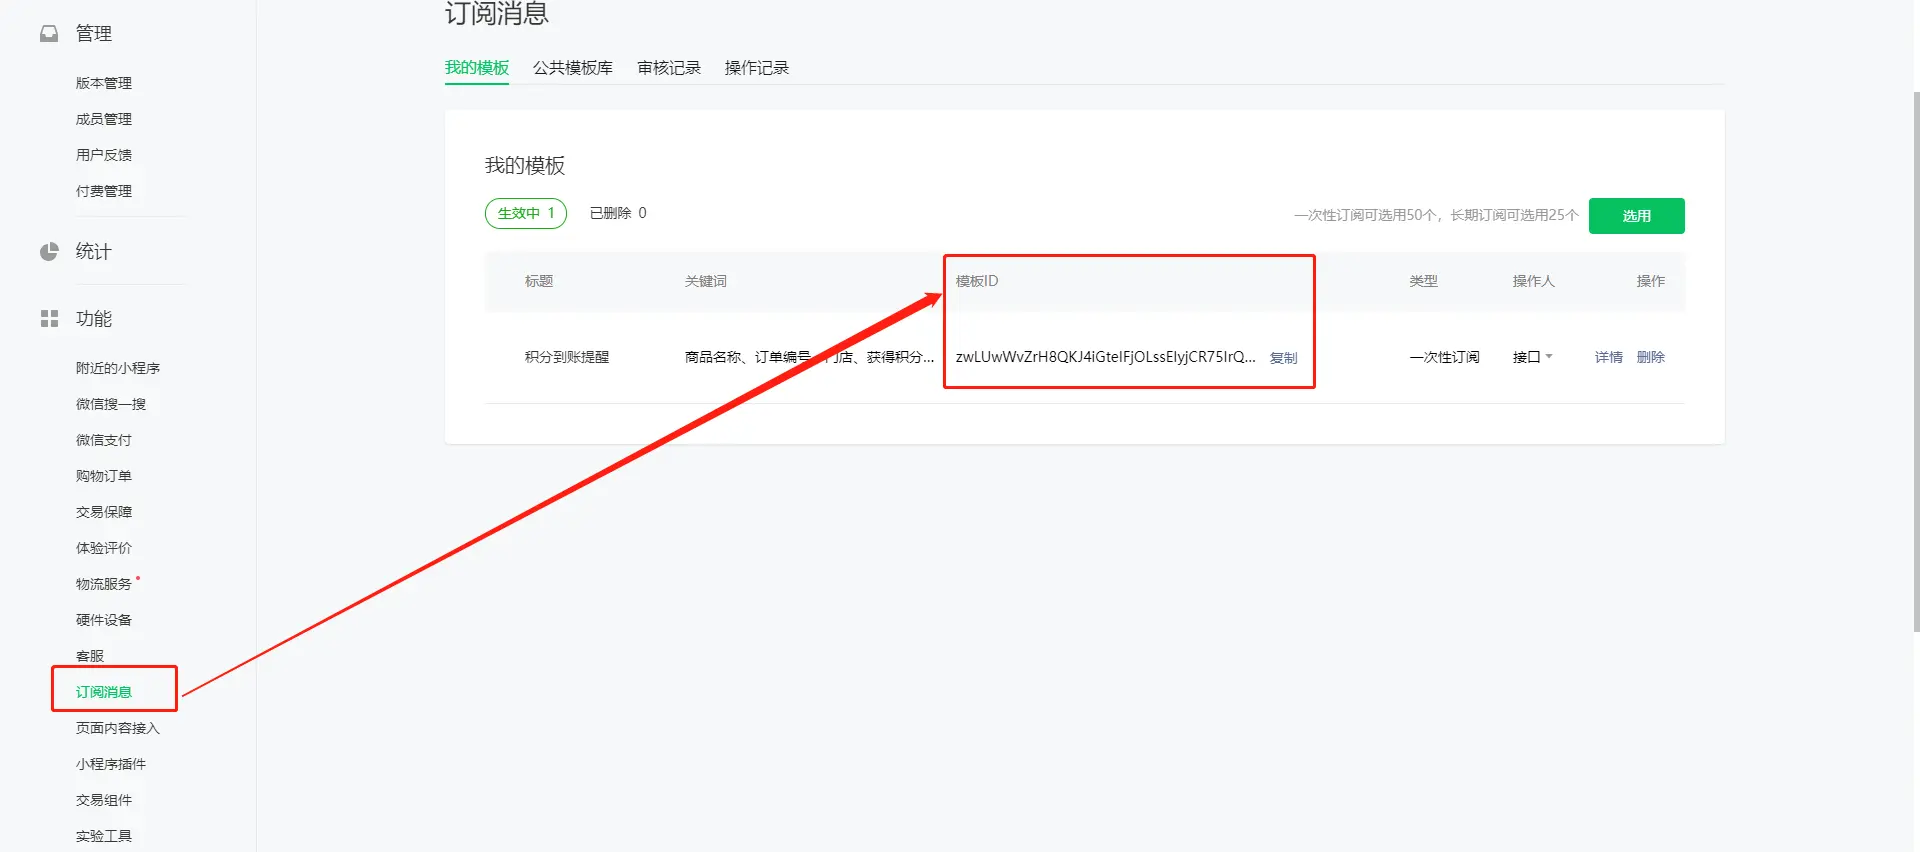Show the 已删除 templates filter
The height and width of the screenshot is (852, 1920).
(617, 213)
